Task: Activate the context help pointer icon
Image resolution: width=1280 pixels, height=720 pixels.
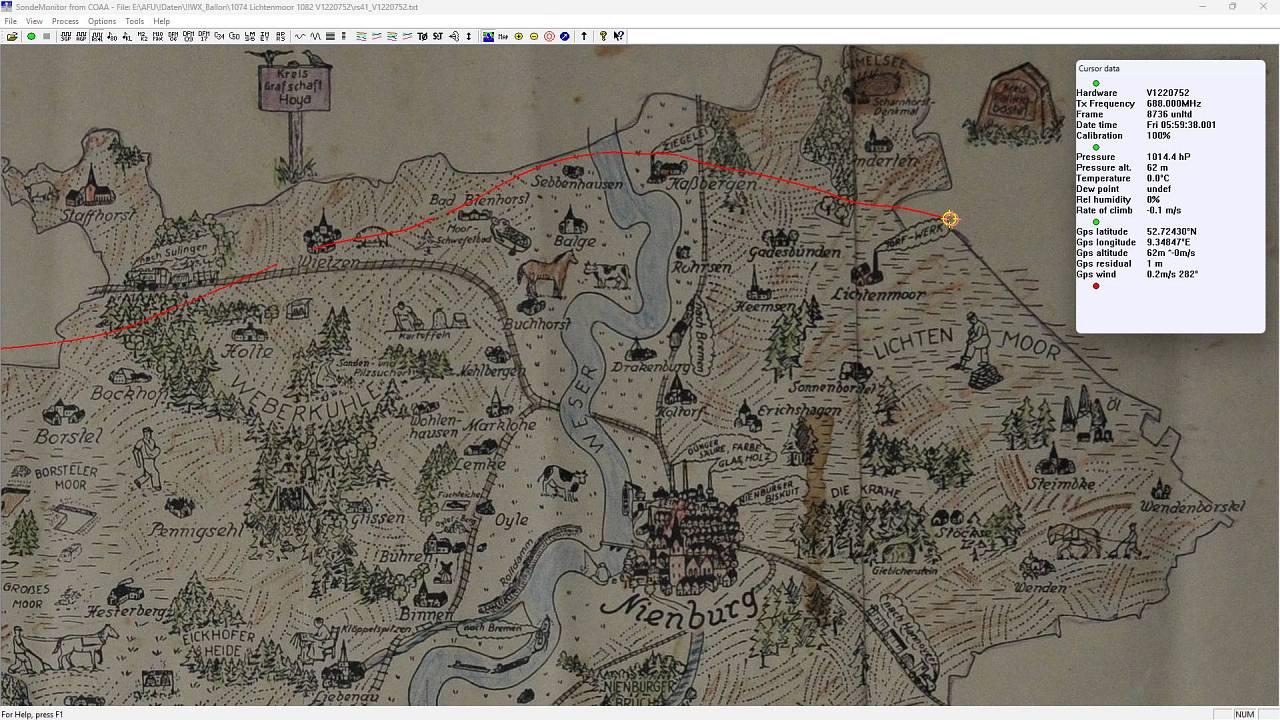Action: (619, 36)
